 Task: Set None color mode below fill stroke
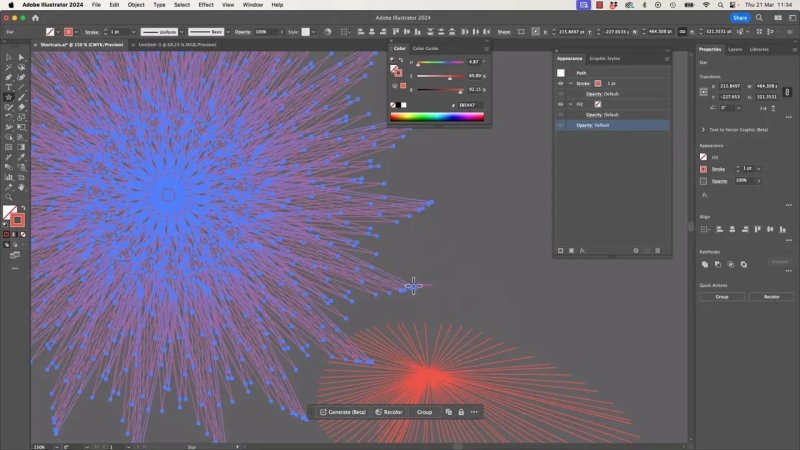click(x=23, y=235)
